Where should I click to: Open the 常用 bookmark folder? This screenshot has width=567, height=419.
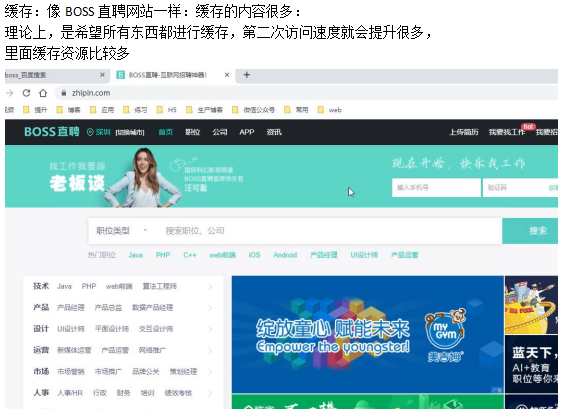pos(297,110)
